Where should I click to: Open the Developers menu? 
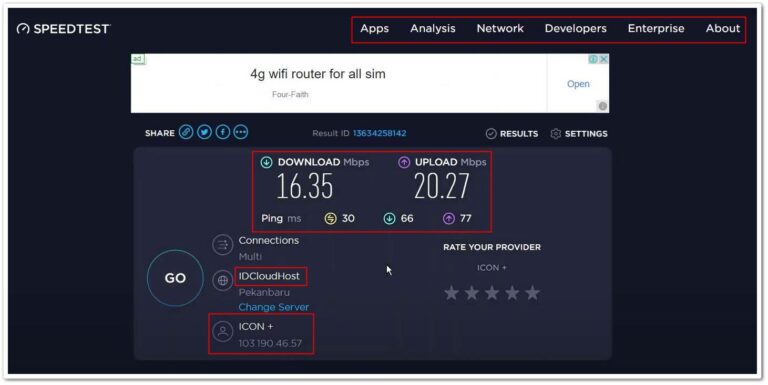coord(576,28)
